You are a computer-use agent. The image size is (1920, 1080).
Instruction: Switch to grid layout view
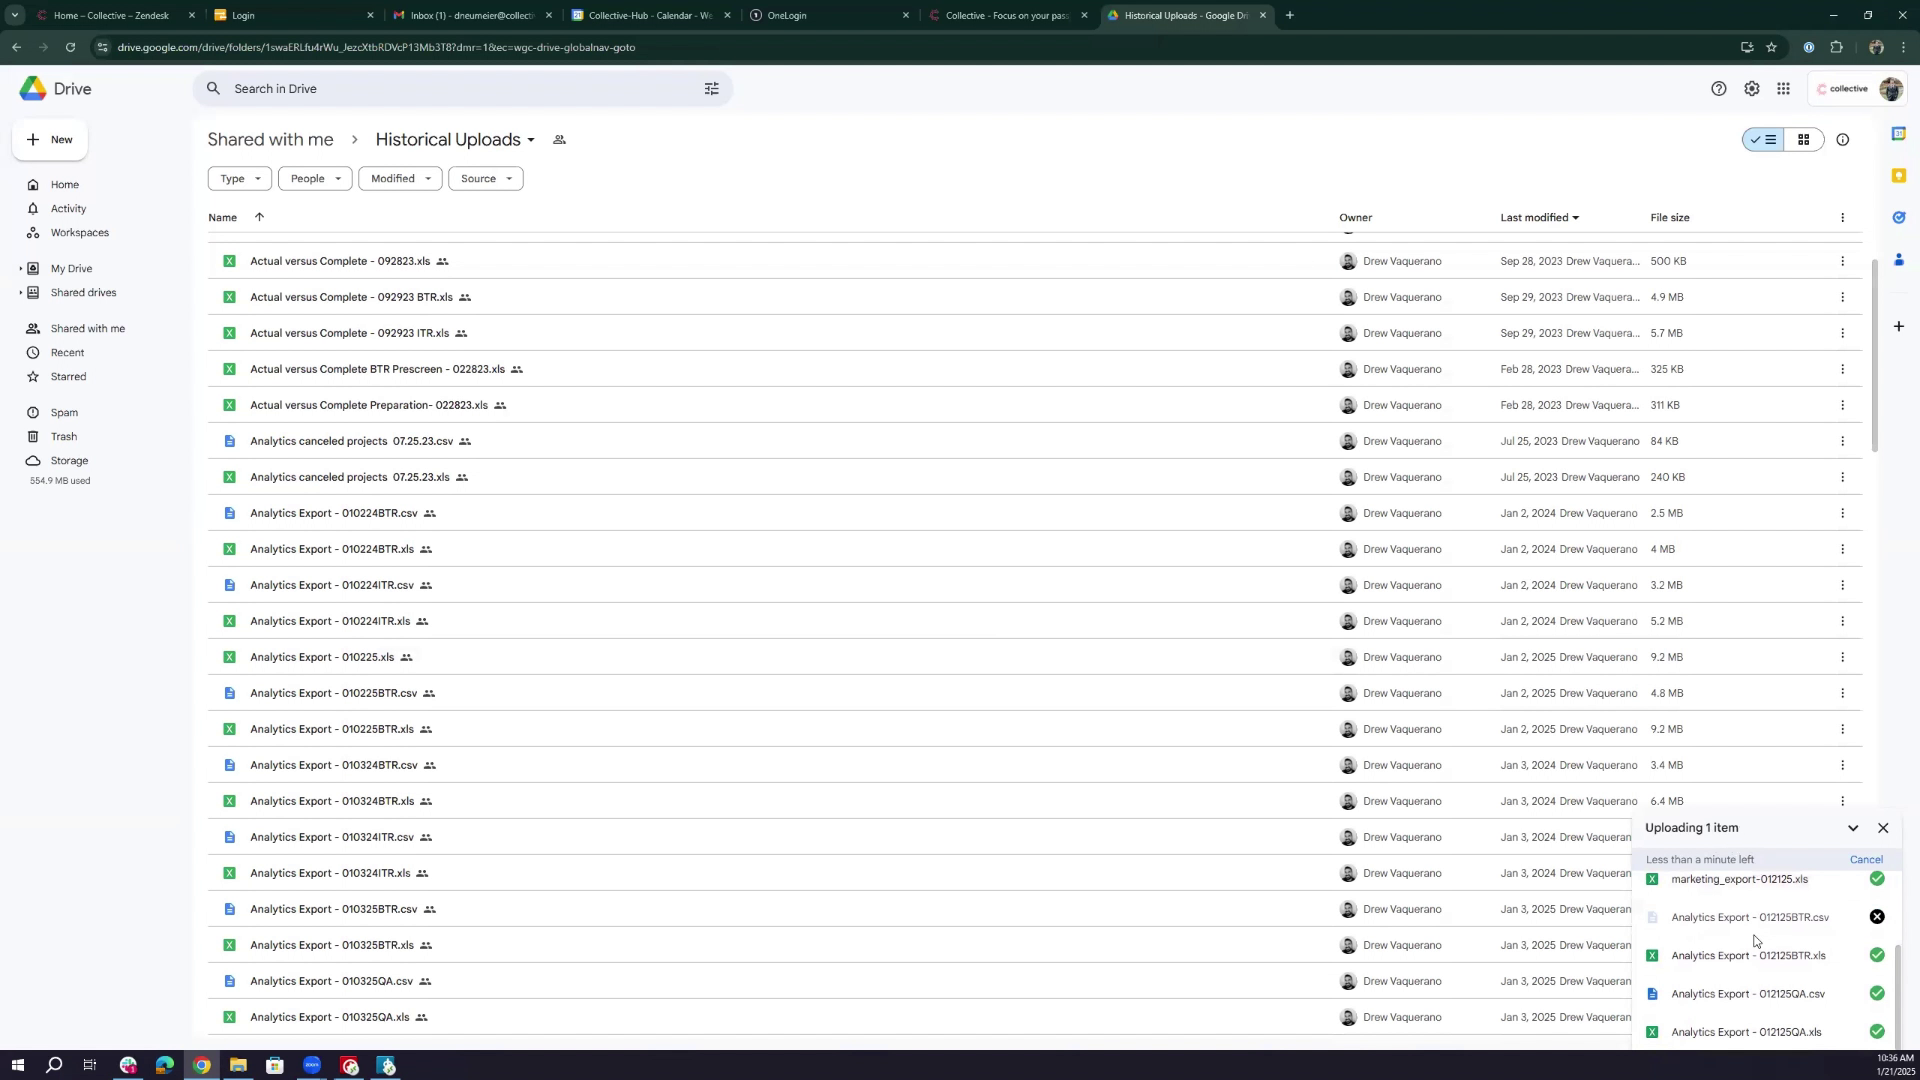pyautogui.click(x=1803, y=140)
